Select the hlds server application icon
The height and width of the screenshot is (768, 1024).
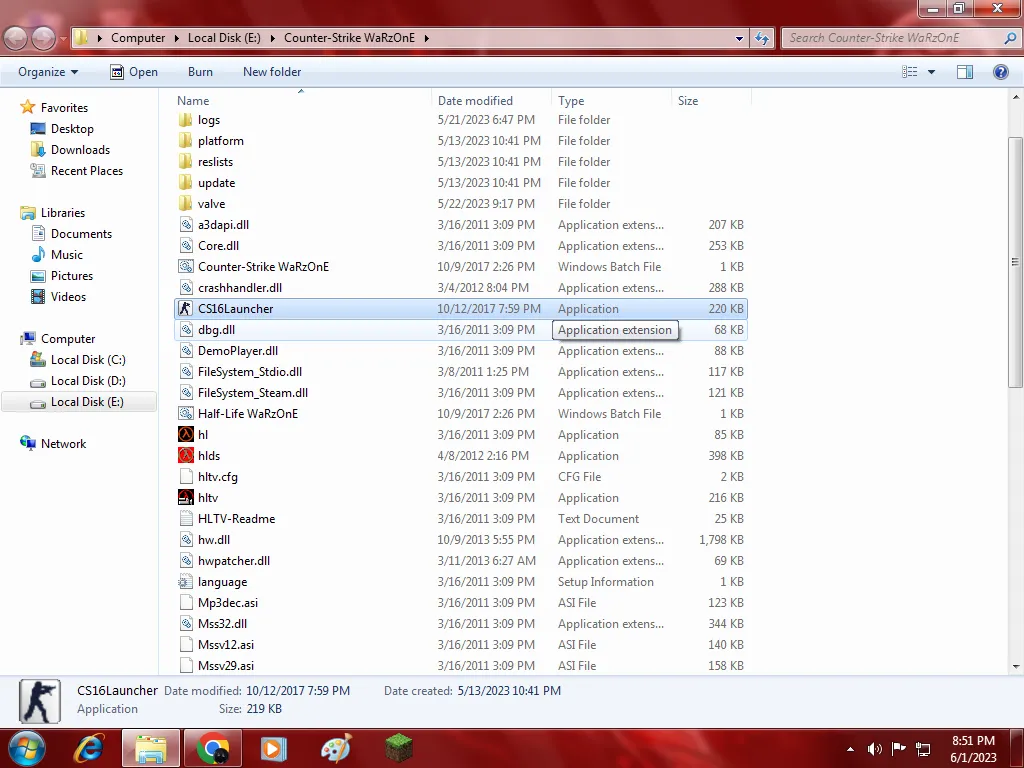point(185,456)
